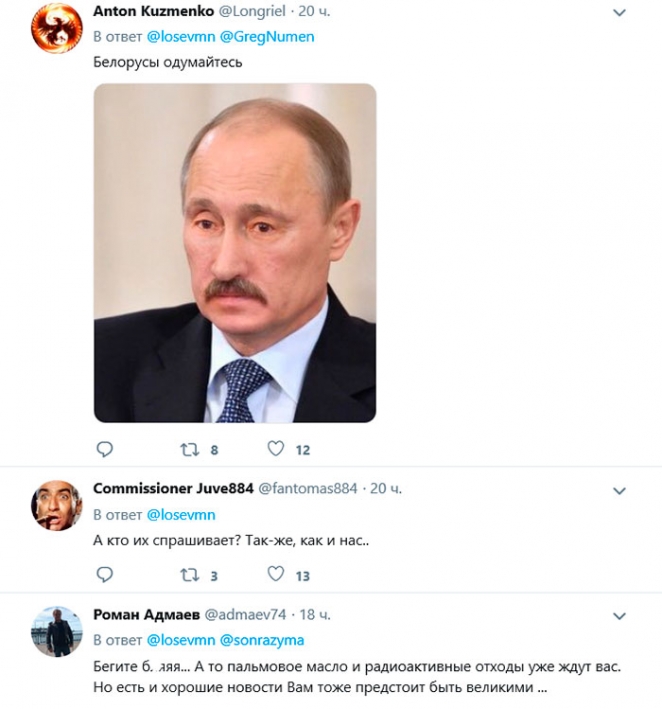
Task: Open Commissioner Juve884's profile avatar
Action: click(x=56, y=504)
